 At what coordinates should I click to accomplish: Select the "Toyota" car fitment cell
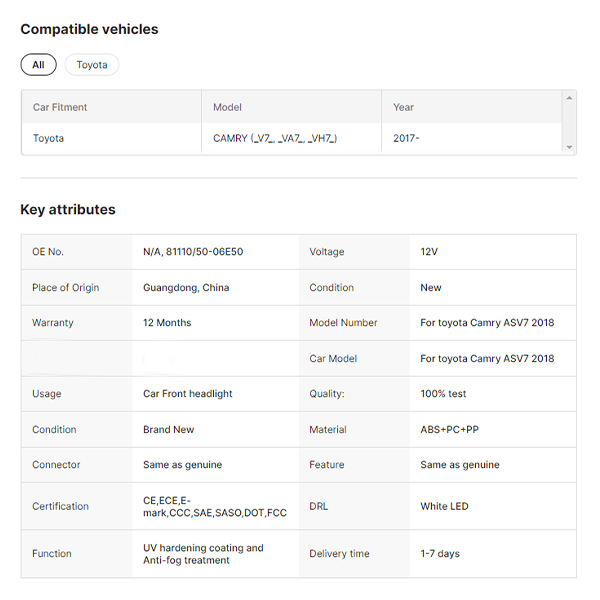pos(48,138)
